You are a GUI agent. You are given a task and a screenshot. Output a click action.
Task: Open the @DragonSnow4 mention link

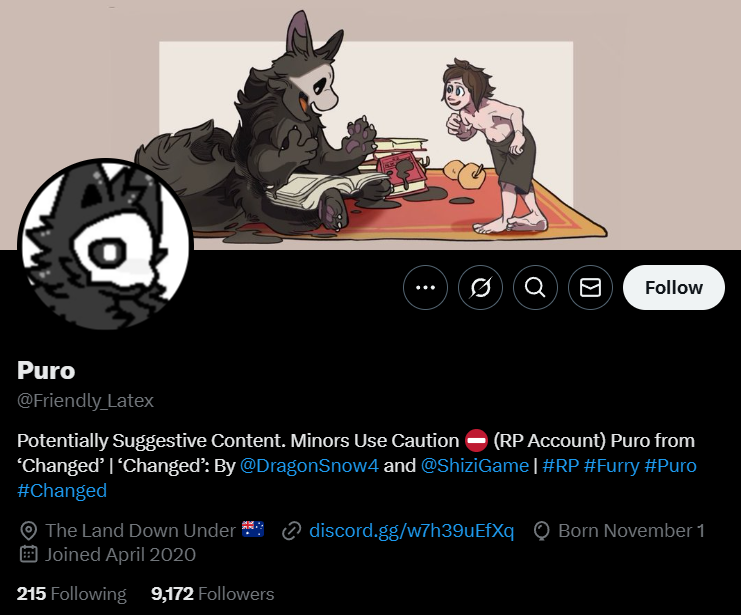tap(309, 466)
